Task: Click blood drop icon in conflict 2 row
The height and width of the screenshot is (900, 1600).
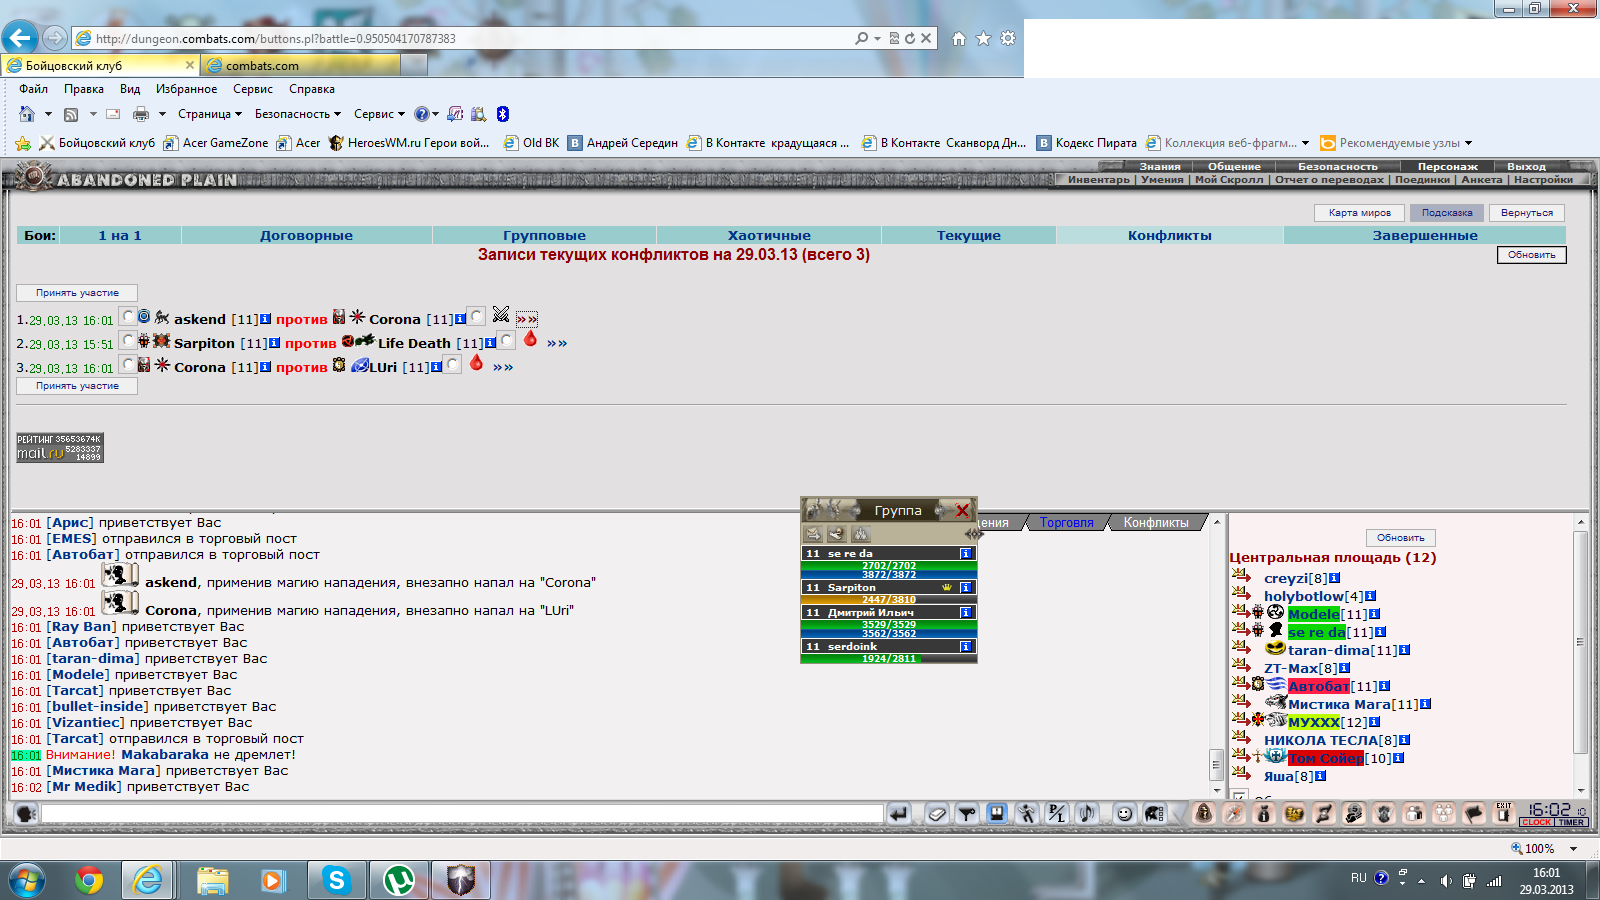Action: [x=530, y=339]
